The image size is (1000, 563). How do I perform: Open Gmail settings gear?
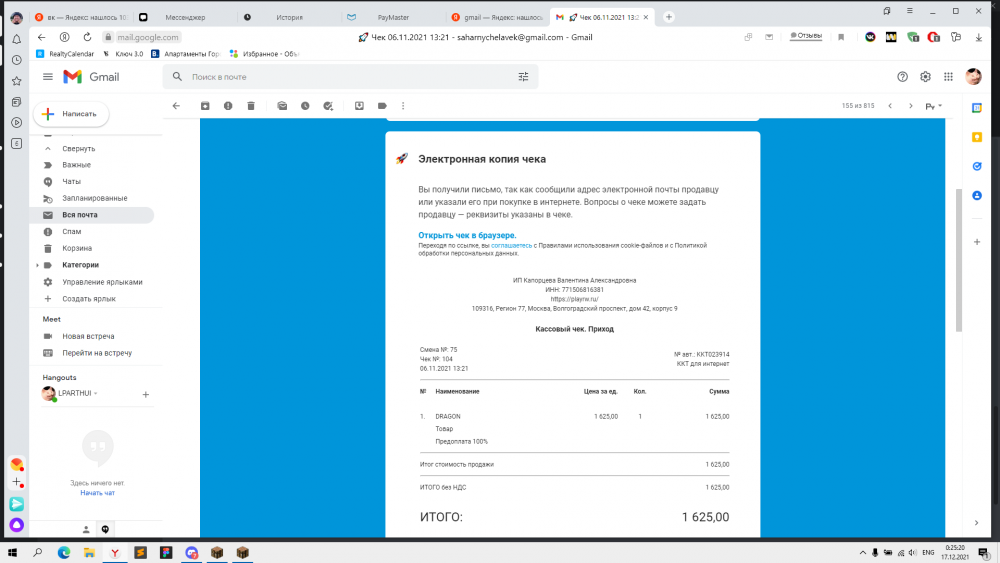(x=925, y=77)
